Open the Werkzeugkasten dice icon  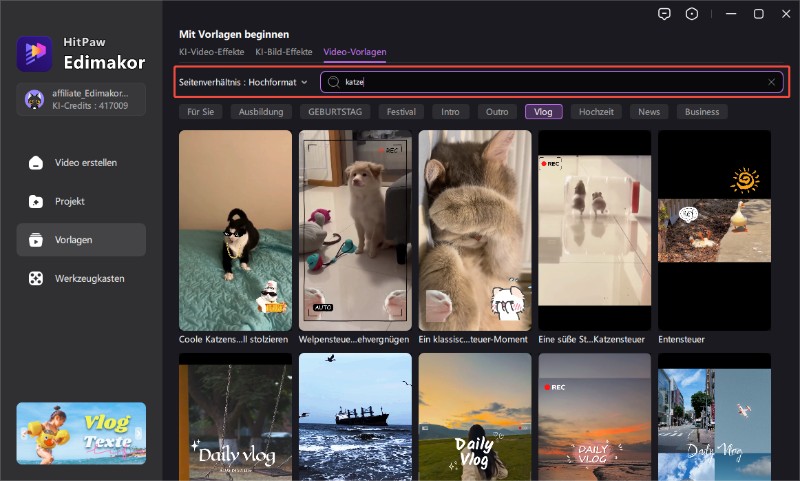tap(36, 278)
